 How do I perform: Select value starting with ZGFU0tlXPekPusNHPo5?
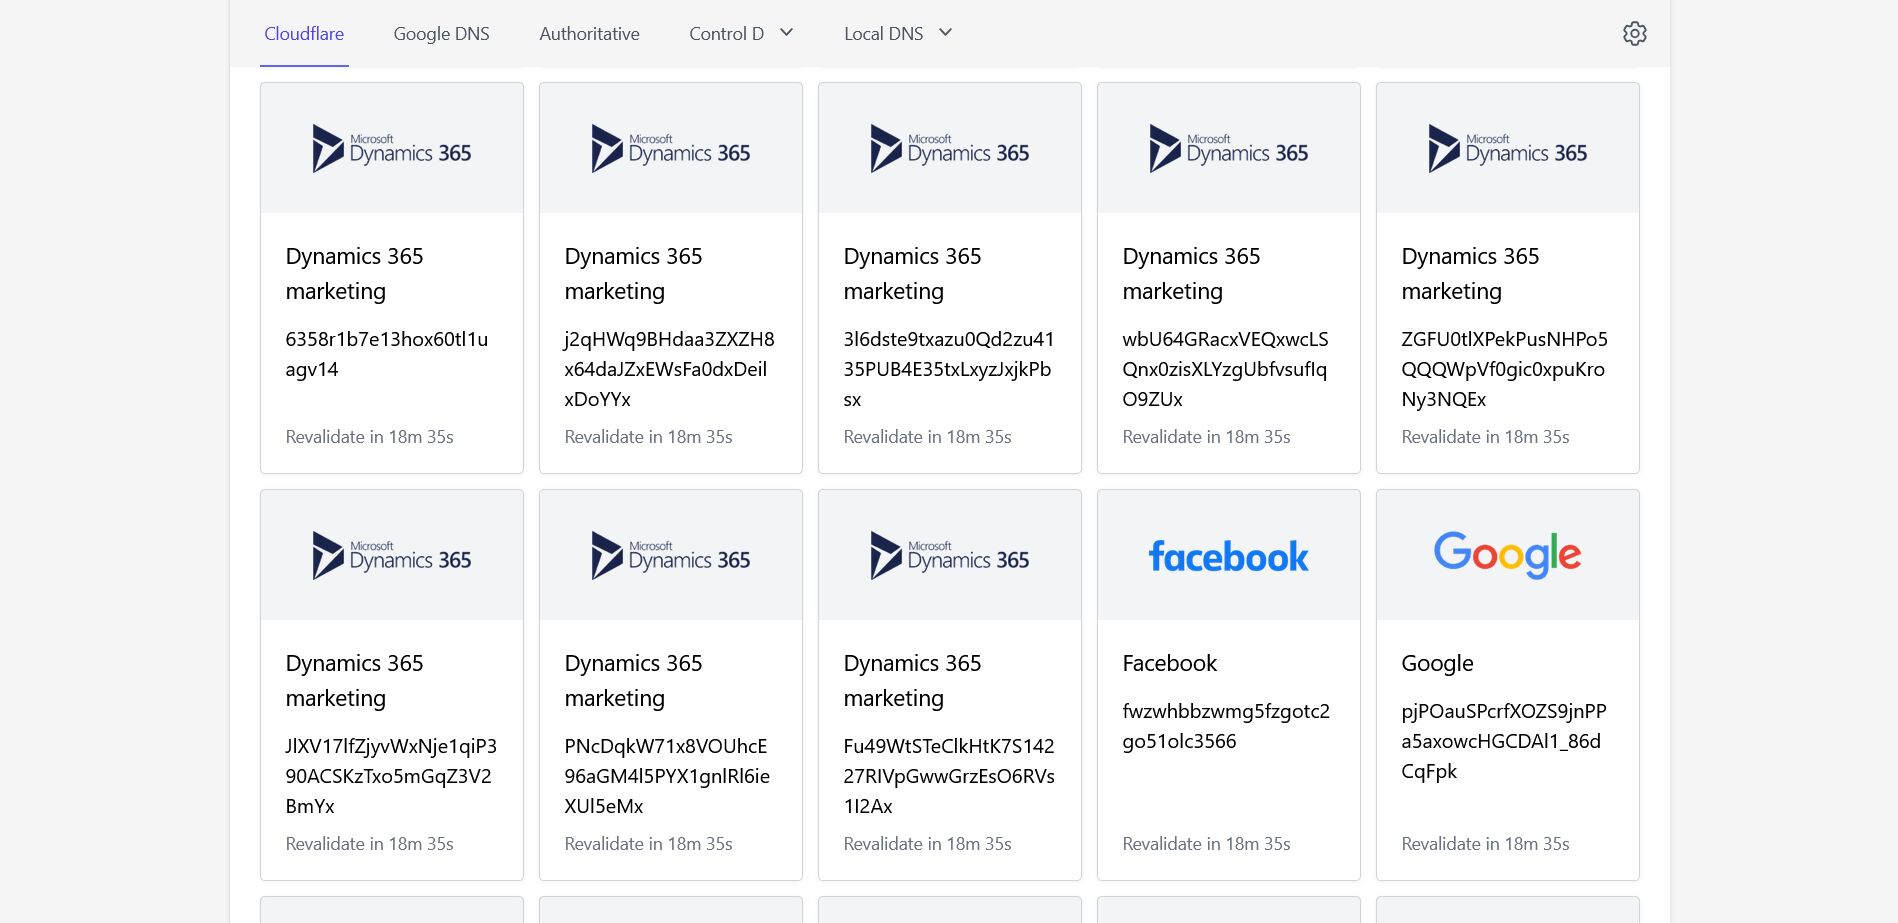1504,369
